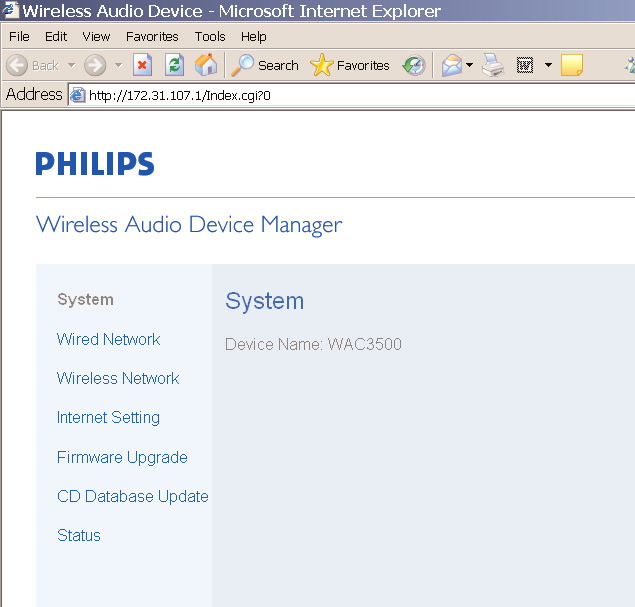The image size is (635, 607).
Task: Click the page icon in Address bar
Action: coord(77,95)
